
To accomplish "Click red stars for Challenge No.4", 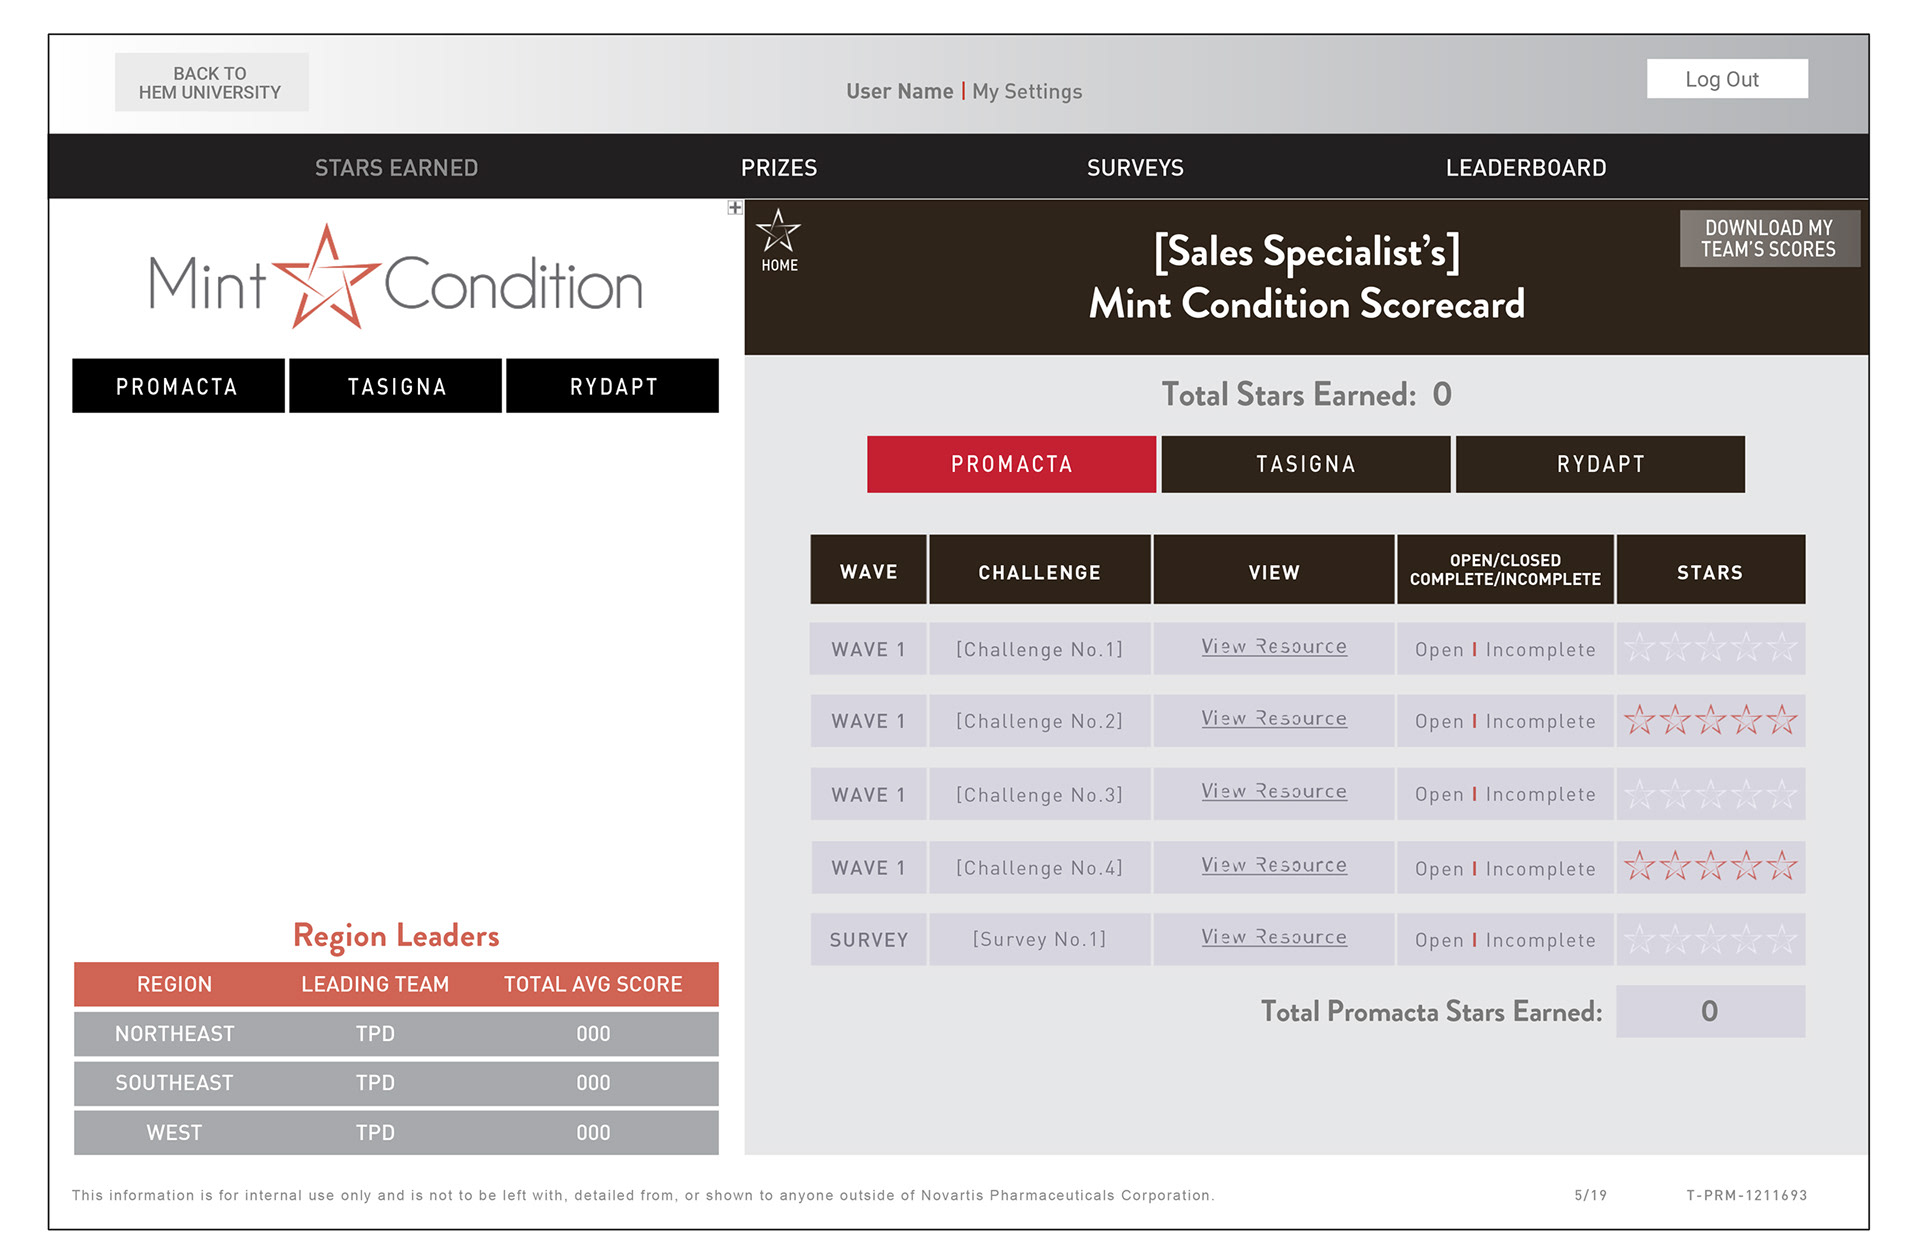I will tap(1710, 866).
